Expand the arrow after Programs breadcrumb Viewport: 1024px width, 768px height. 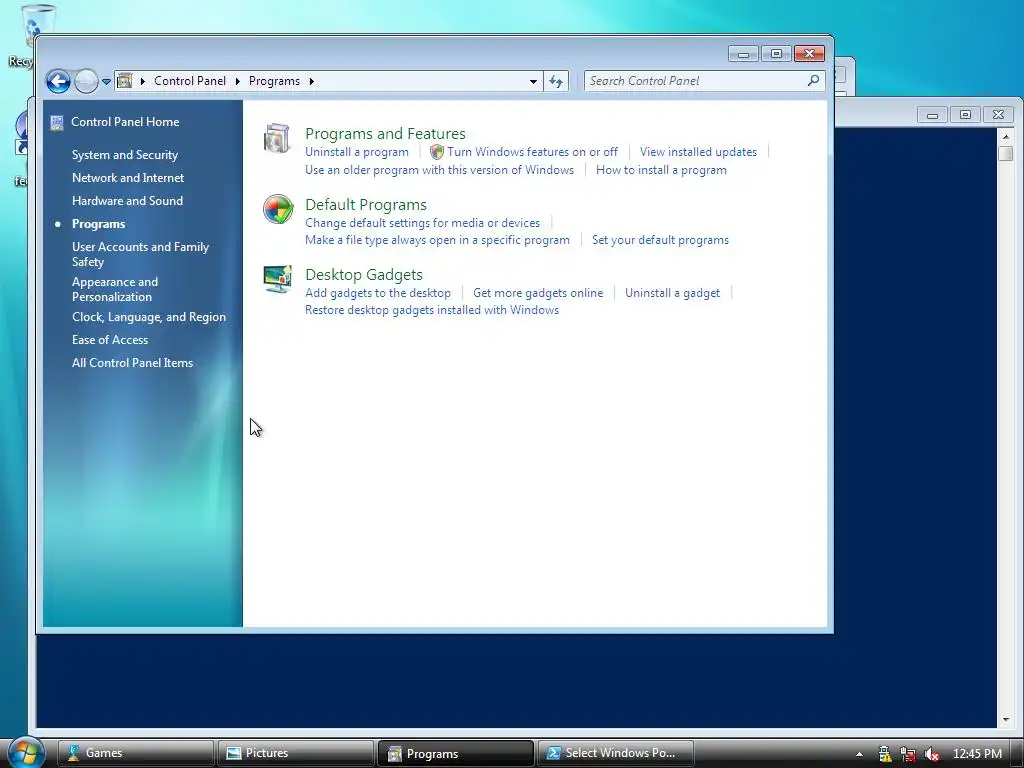point(312,81)
